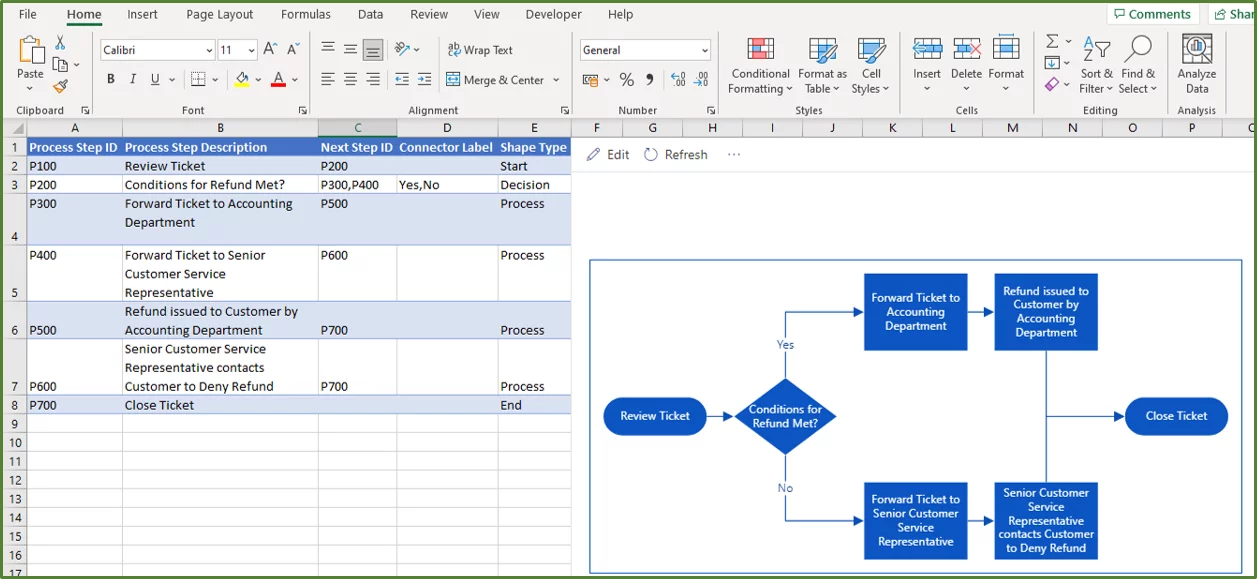Expand the Paste options arrow
Screen dimensions: 1257x579
(x=30, y=88)
